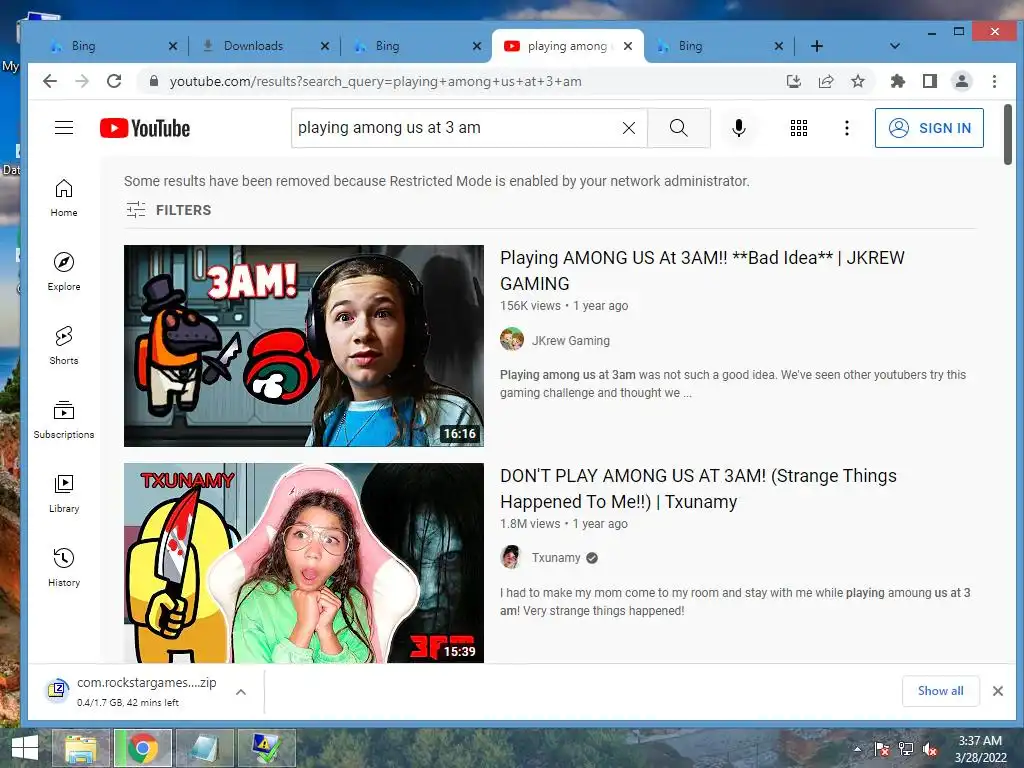
Task: Open the YouTube apps grid icon
Action: click(x=799, y=128)
